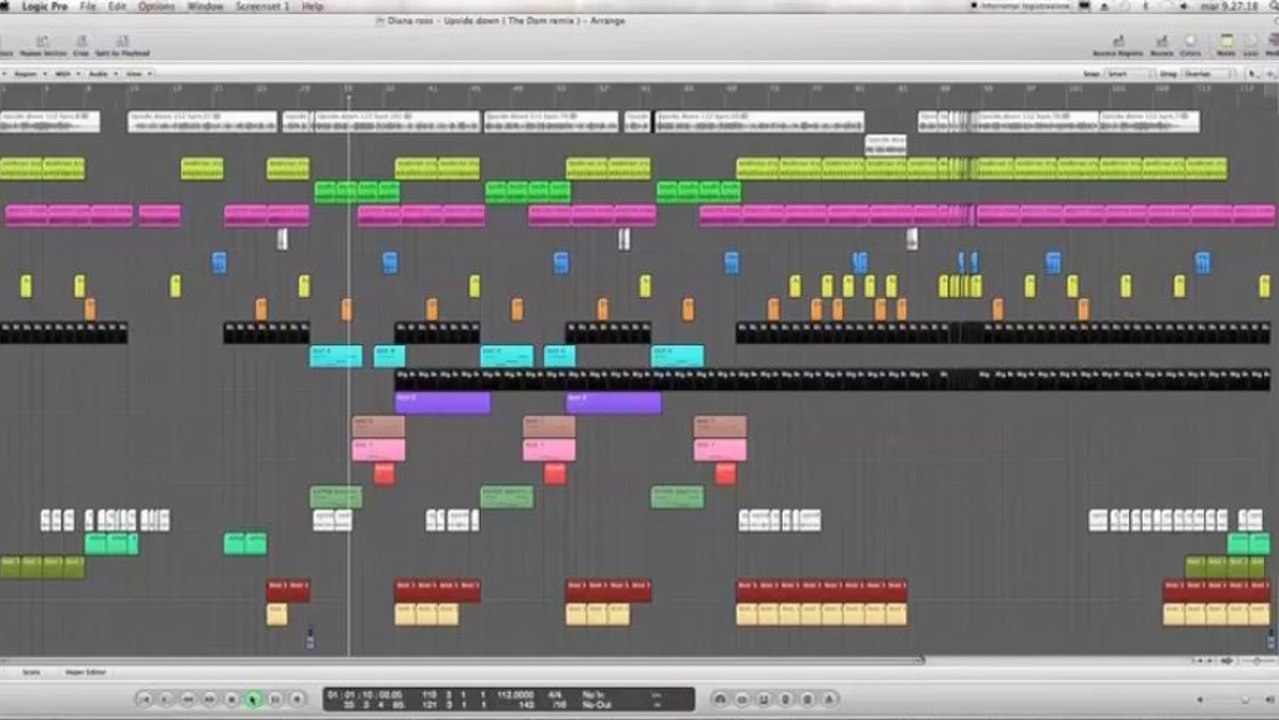1279x720 pixels.
Task: Click Interrompi registrazione in menu bar
Action: pyautogui.click(x=1025, y=6)
